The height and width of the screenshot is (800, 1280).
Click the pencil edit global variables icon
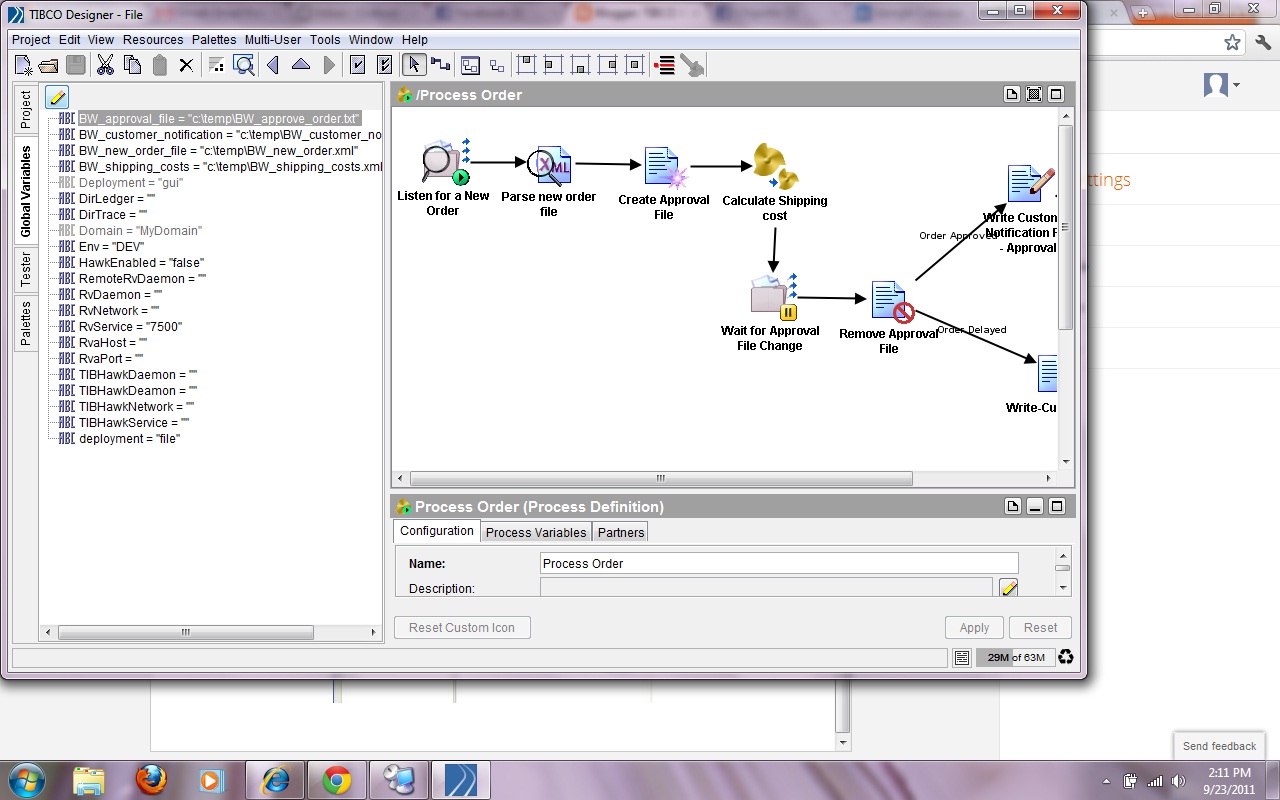click(57, 97)
